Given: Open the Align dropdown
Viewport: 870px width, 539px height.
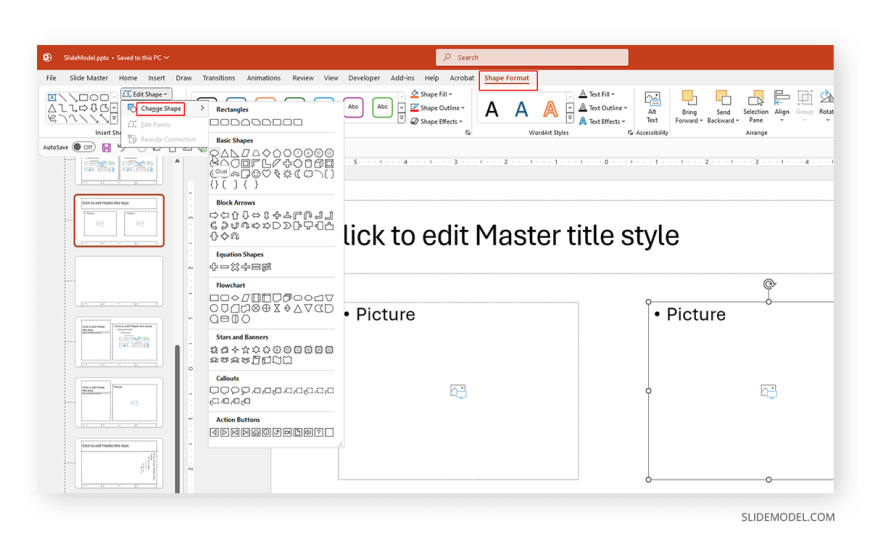Looking at the screenshot, I should [x=782, y=107].
